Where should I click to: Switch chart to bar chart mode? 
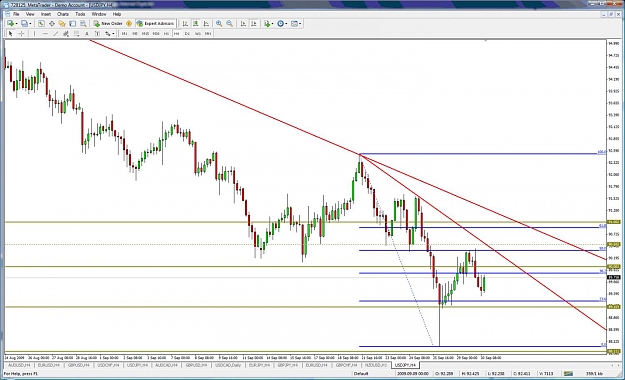tap(185, 24)
